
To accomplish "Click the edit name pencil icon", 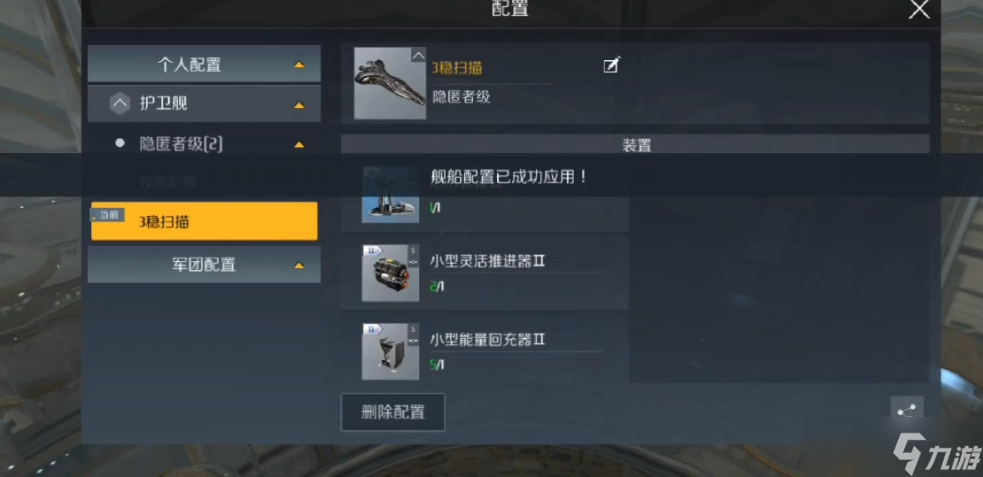I will [x=611, y=65].
